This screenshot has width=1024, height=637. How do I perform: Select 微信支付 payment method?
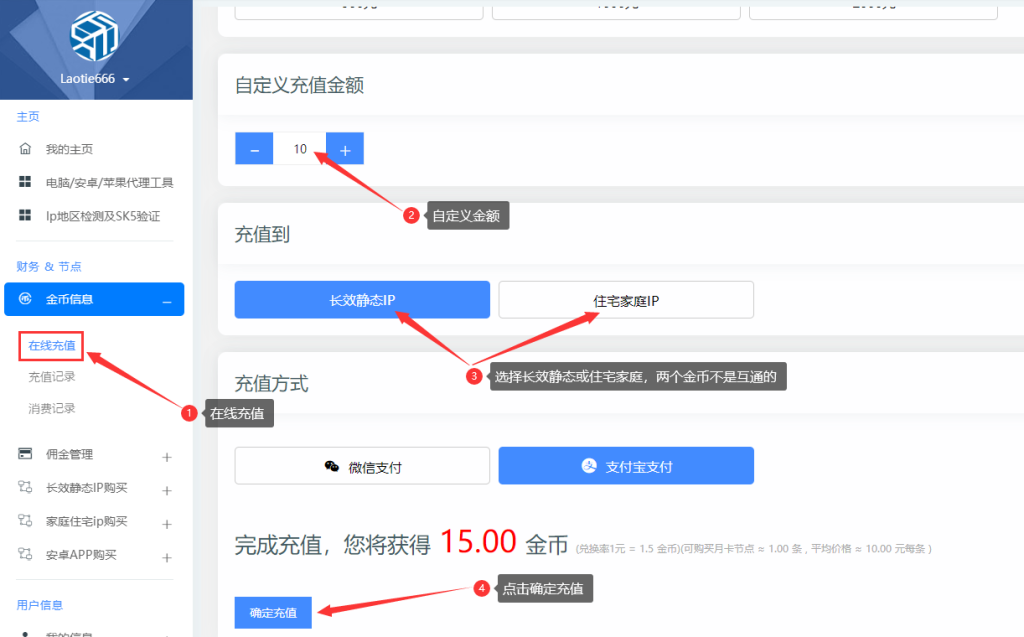click(x=362, y=466)
